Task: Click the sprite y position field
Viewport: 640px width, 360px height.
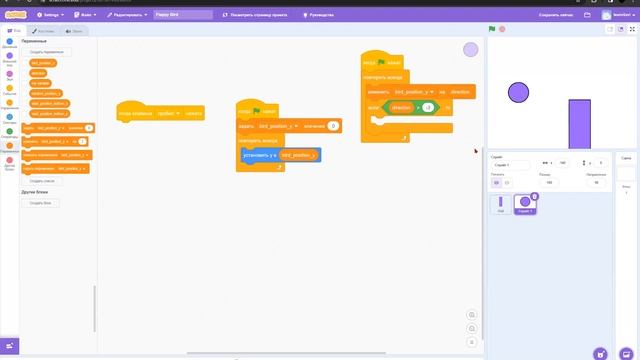Action: pyautogui.click(x=600, y=163)
